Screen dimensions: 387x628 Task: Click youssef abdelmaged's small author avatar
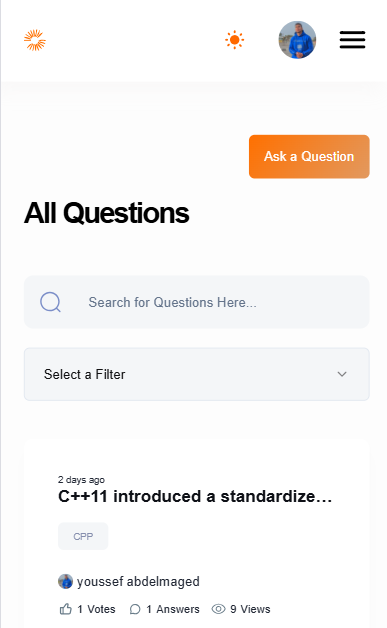coord(65,581)
